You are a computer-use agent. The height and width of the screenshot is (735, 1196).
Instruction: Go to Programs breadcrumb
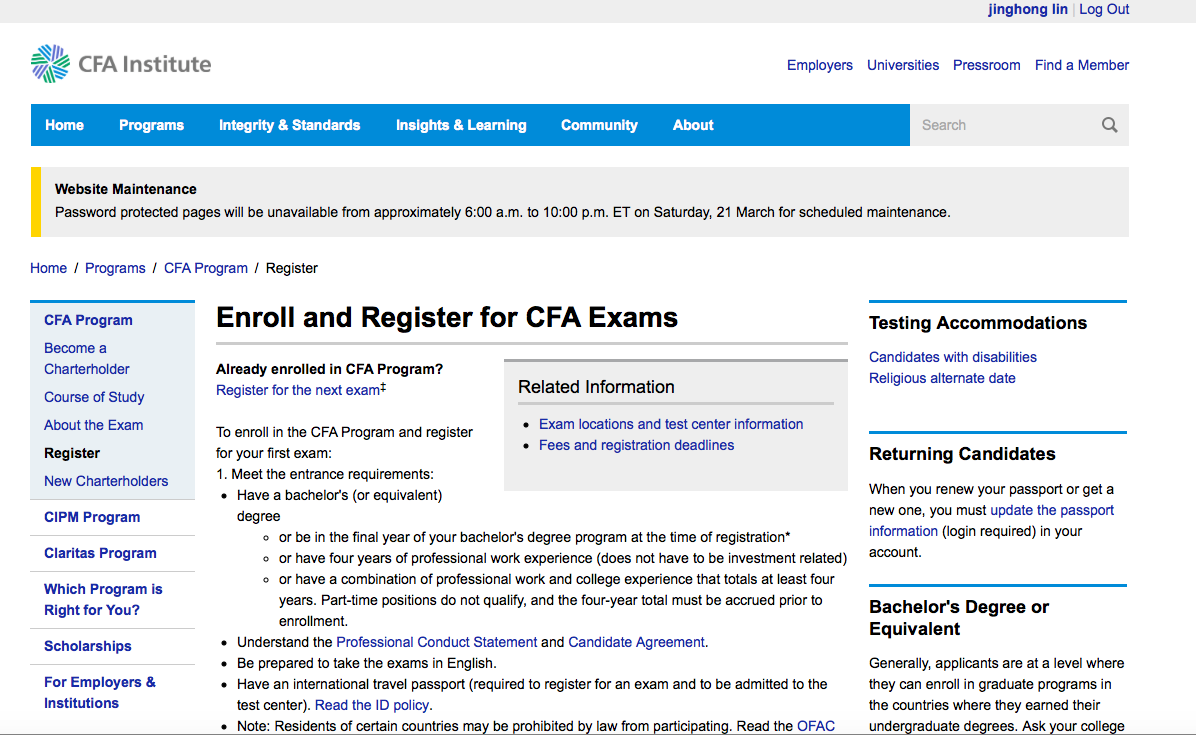point(114,268)
